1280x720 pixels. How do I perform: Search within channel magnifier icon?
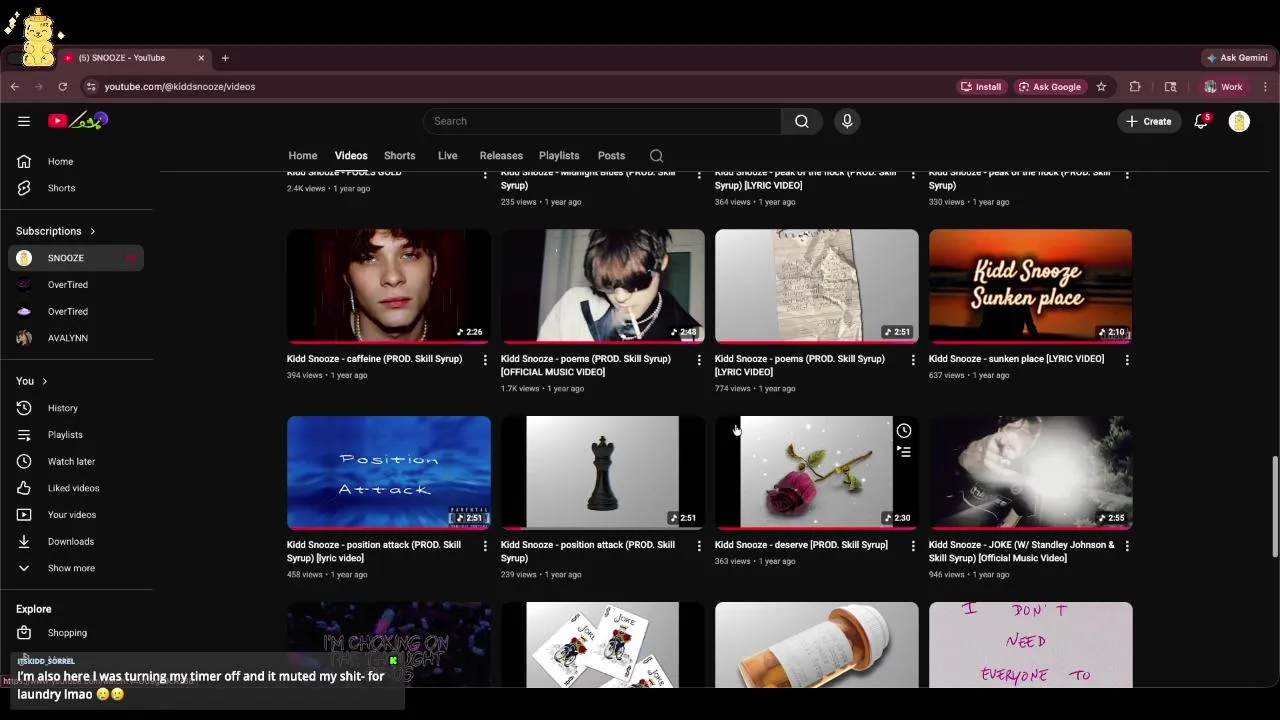tap(656, 156)
